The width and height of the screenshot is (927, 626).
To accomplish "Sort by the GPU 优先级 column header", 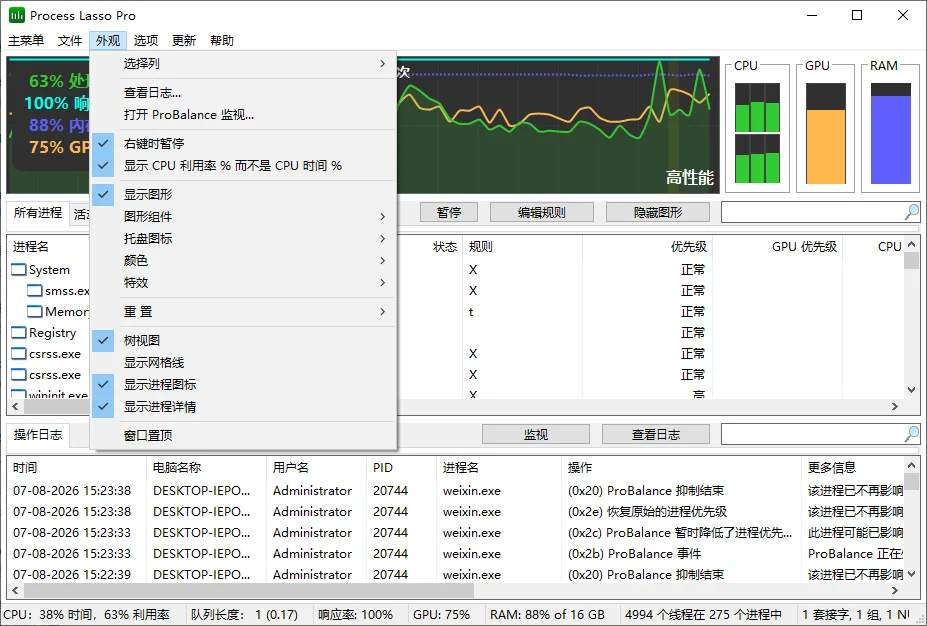I will [x=777, y=247].
